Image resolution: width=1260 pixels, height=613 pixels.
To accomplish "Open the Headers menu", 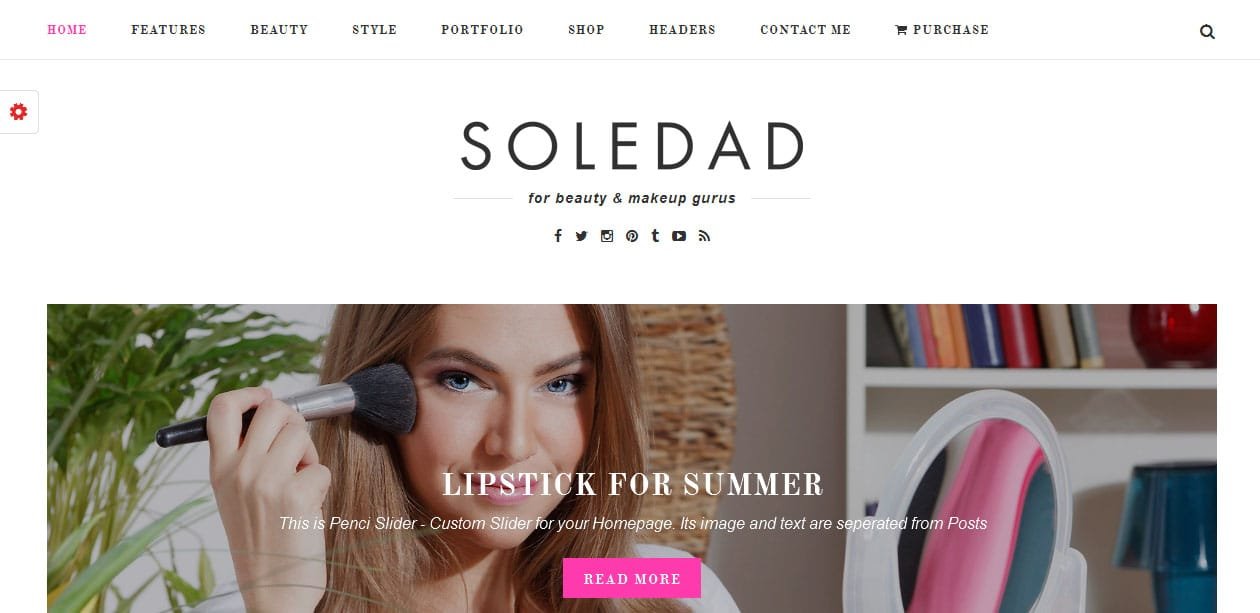I will point(682,30).
